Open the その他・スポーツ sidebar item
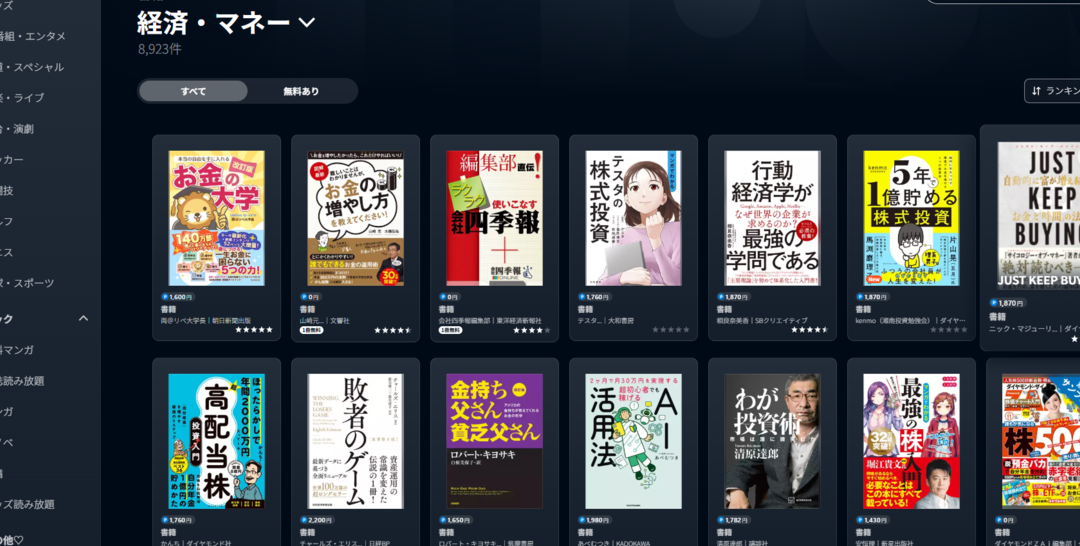Screen dimensions: 1080x546 [27, 283]
